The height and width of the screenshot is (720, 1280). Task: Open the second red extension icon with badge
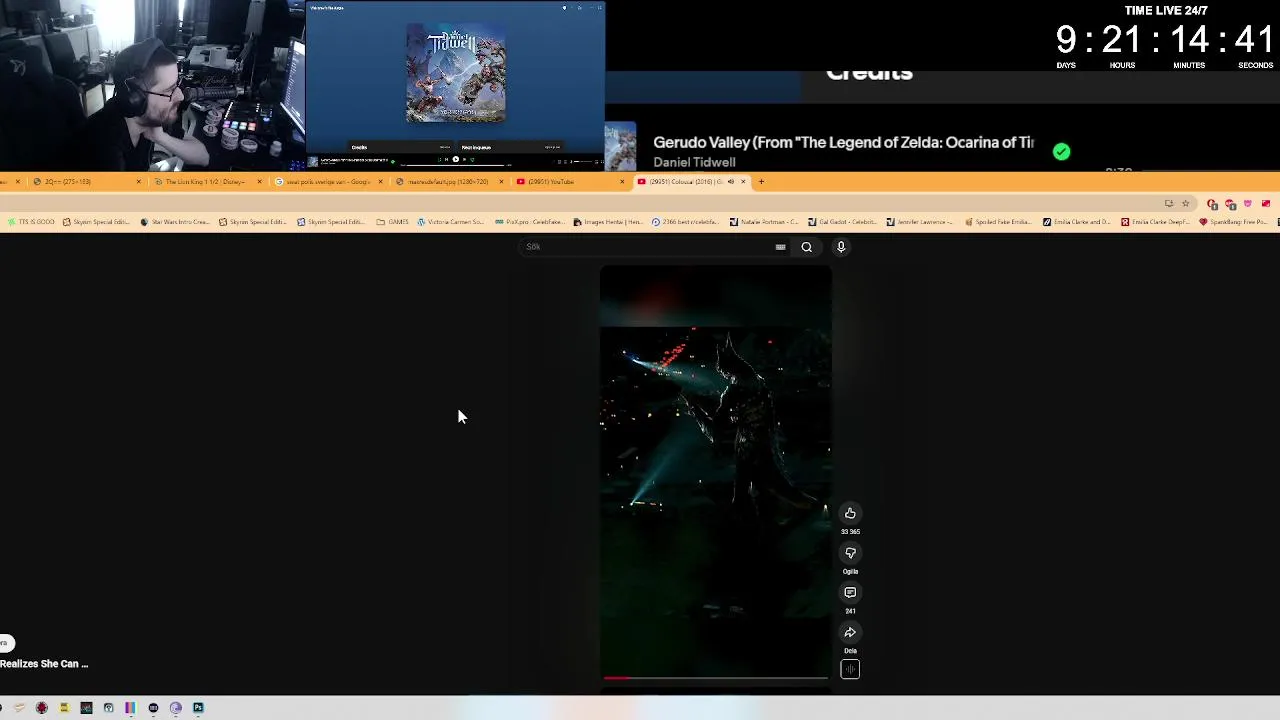click(1230, 204)
